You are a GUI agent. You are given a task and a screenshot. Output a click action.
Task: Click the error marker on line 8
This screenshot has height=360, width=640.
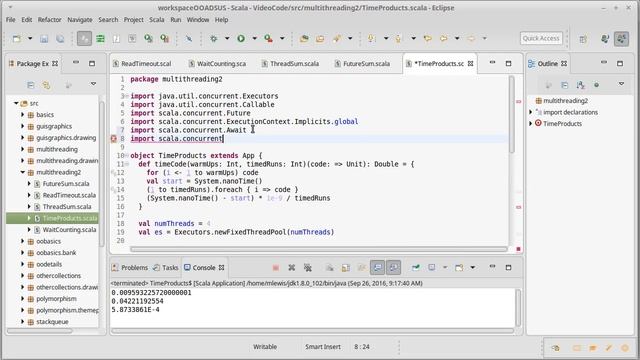pos(114,139)
